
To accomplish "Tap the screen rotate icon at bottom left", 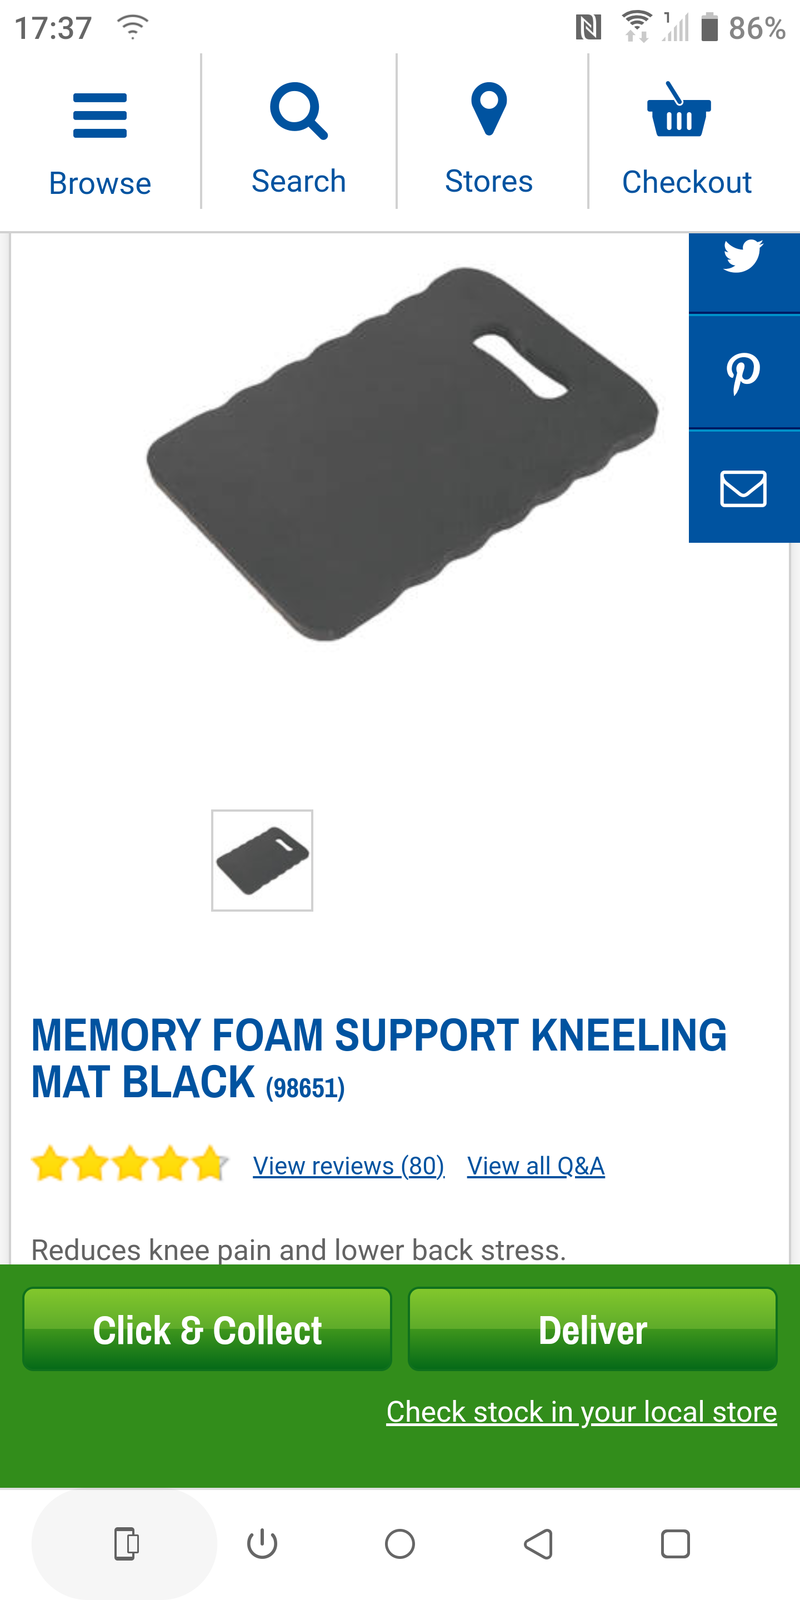I will click(x=126, y=1544).
